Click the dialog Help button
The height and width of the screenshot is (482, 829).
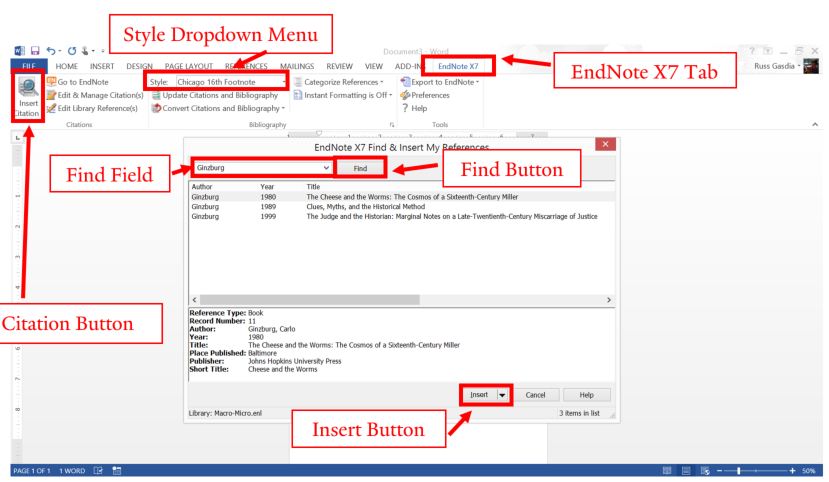(586, 395)
